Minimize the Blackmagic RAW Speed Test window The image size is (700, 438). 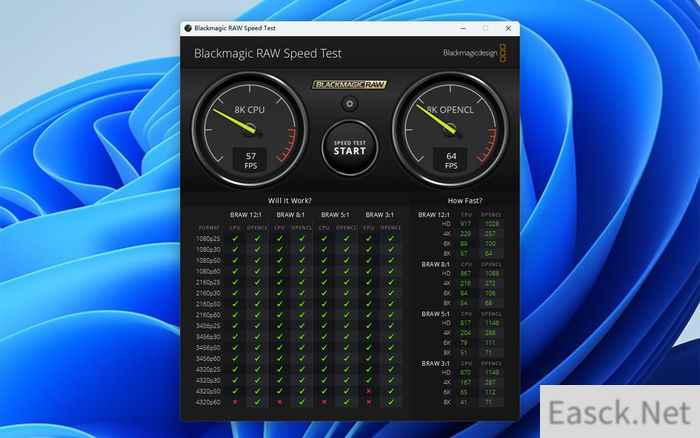[x=463, y=28]
